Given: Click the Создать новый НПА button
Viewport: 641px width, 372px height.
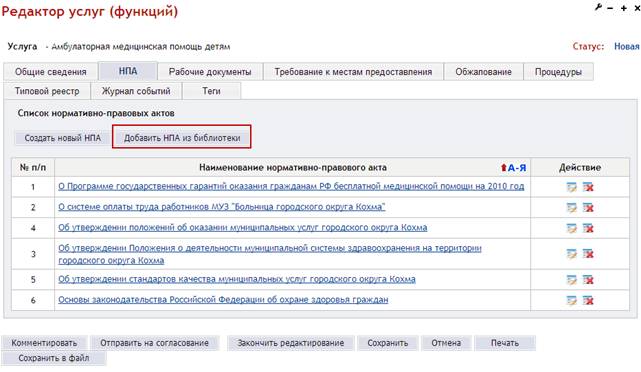Looking at the screenshot, I should (63, 138).
